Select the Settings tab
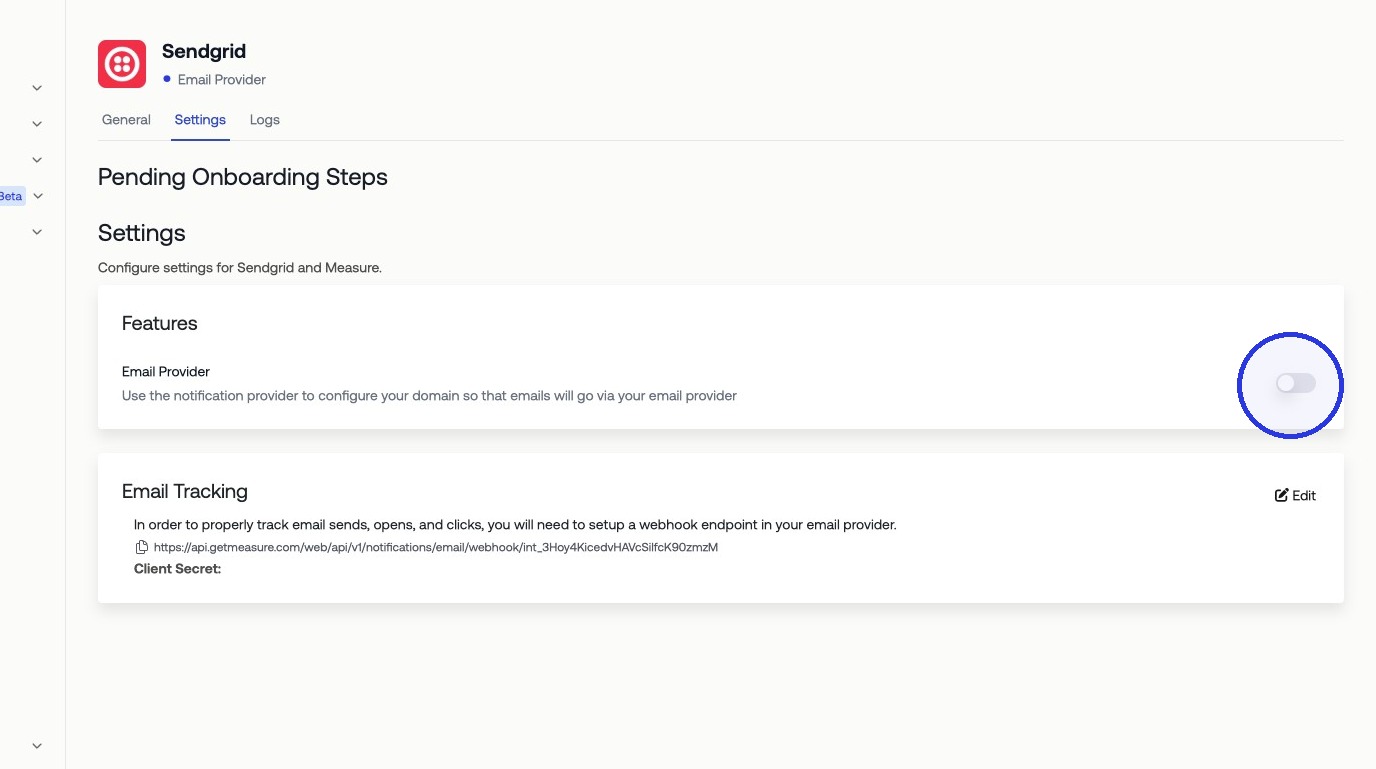The image size is (1376, 769). (x=200, y=120)
